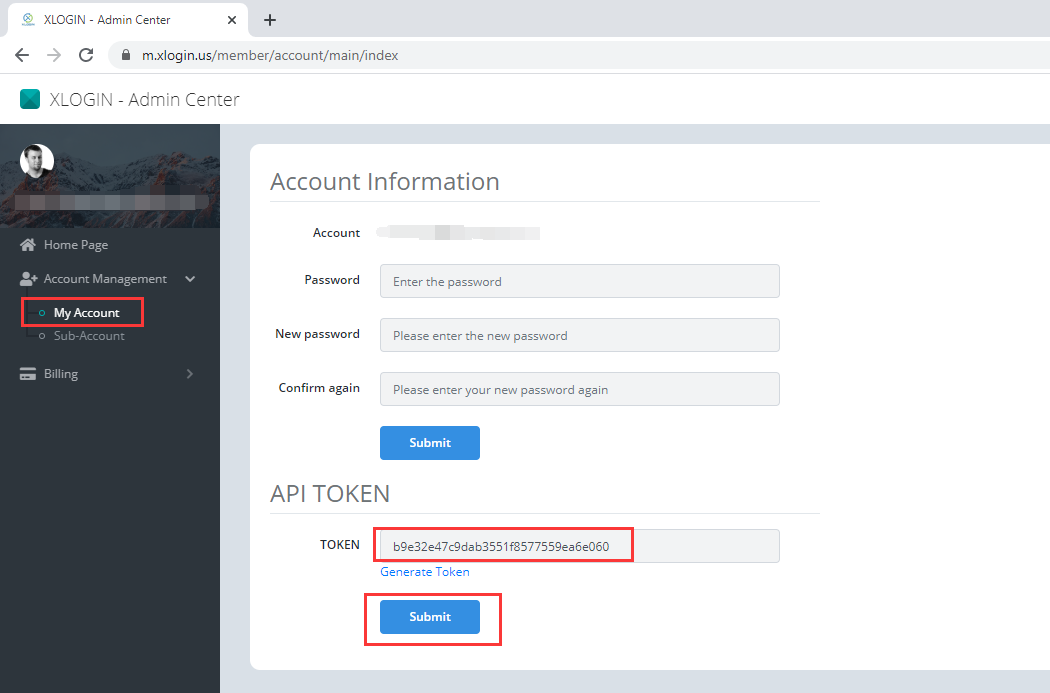Open a new browser tab

[270, 20]
